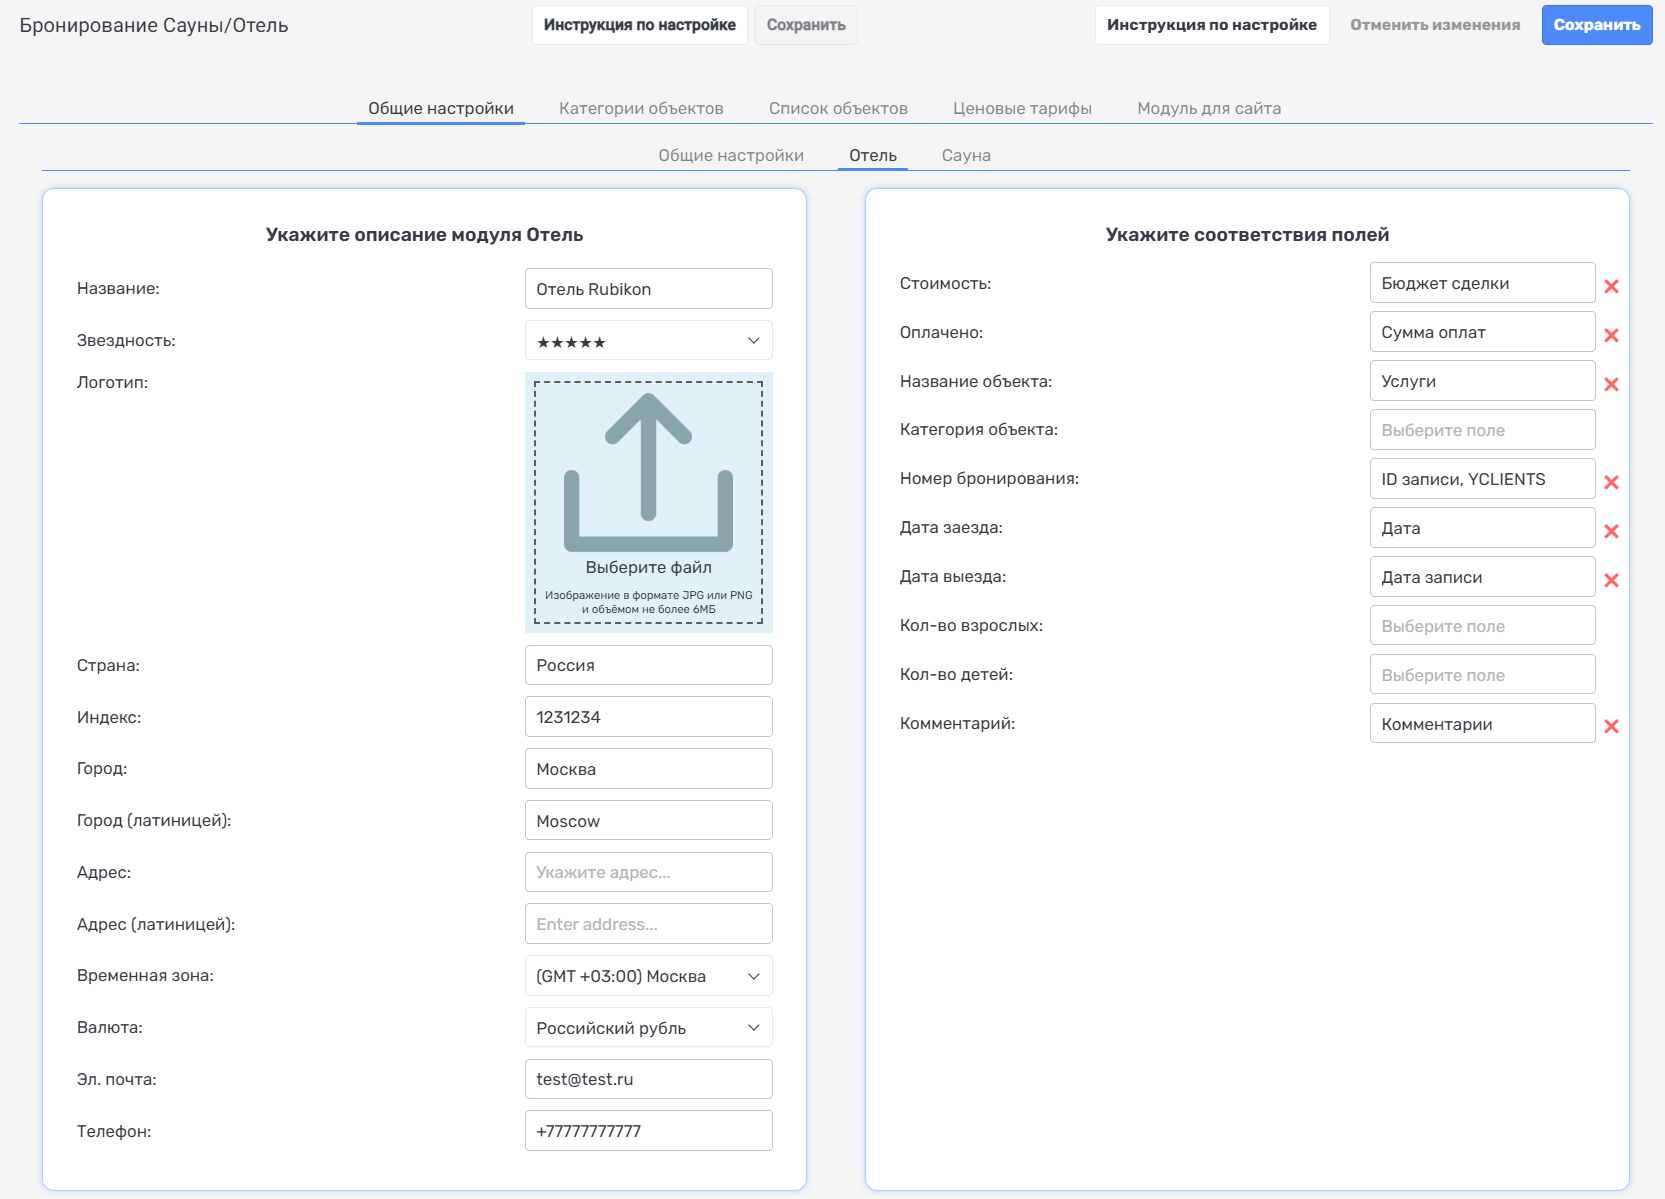Focus the Адрес input field
The width and height of the screenshot is (1665, 1199).
(648, 872)
